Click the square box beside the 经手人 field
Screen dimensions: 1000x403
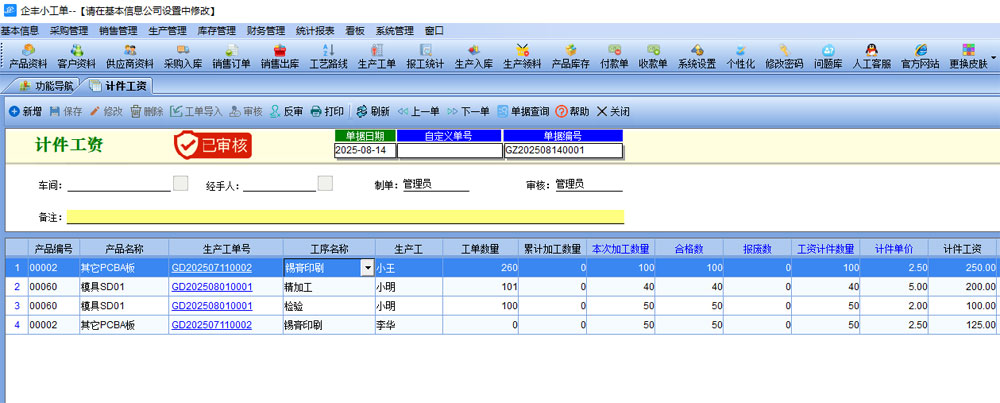click(x=324, y=183)
